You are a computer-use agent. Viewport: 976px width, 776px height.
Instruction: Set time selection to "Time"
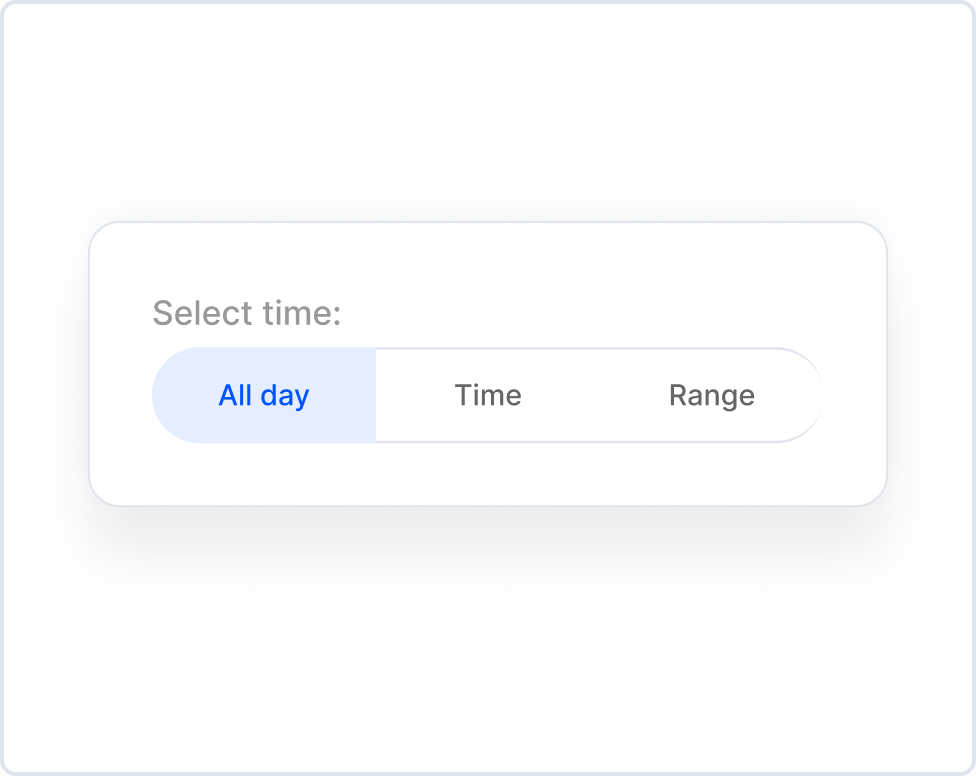(x=488, y=395)
